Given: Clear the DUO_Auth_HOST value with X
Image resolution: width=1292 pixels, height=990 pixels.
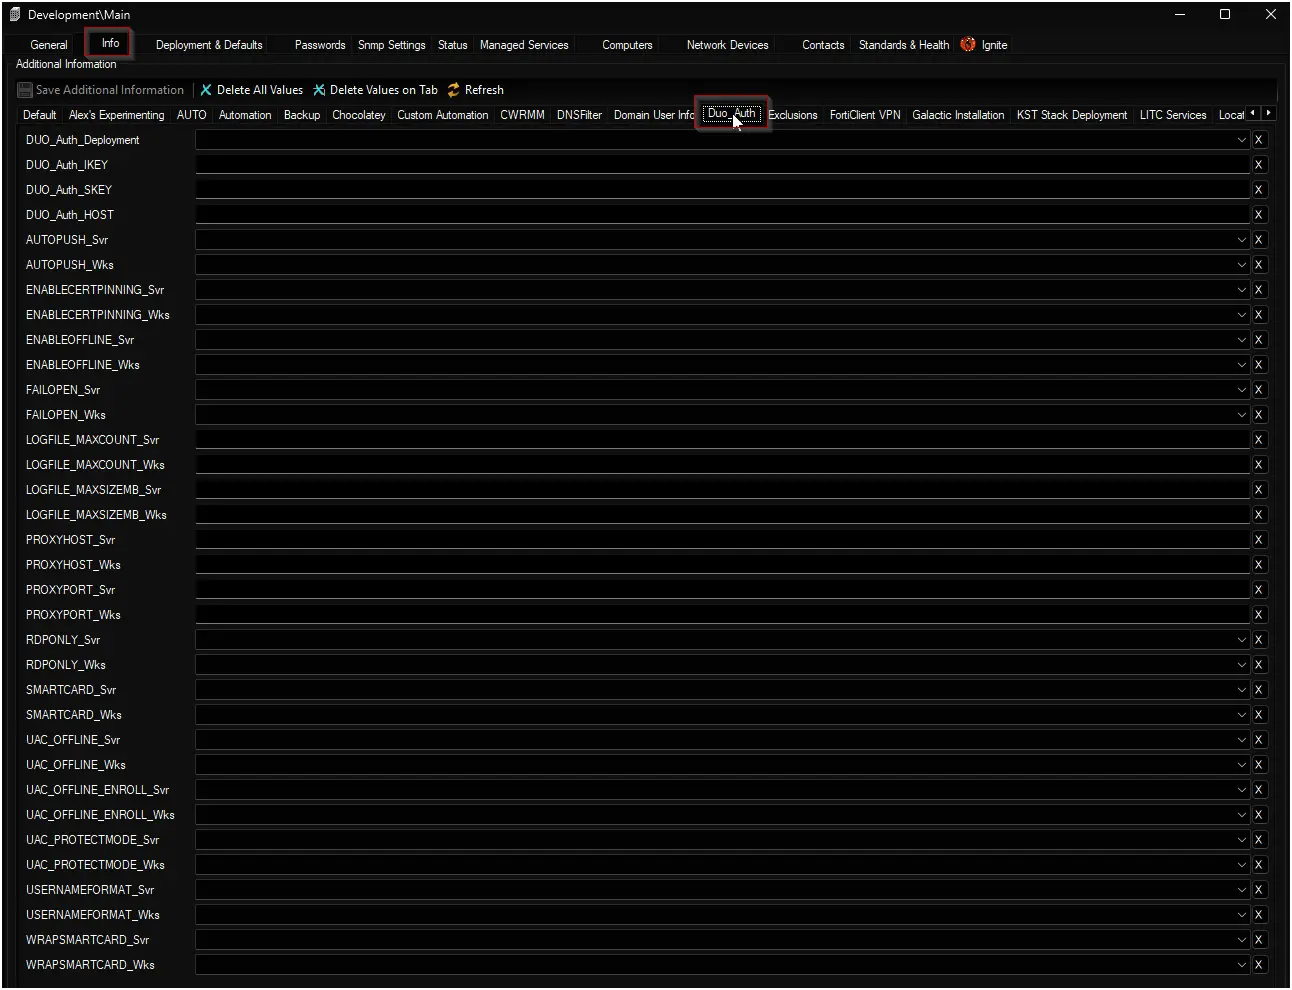Looking at the screenshot, I should pos(1259,215).
